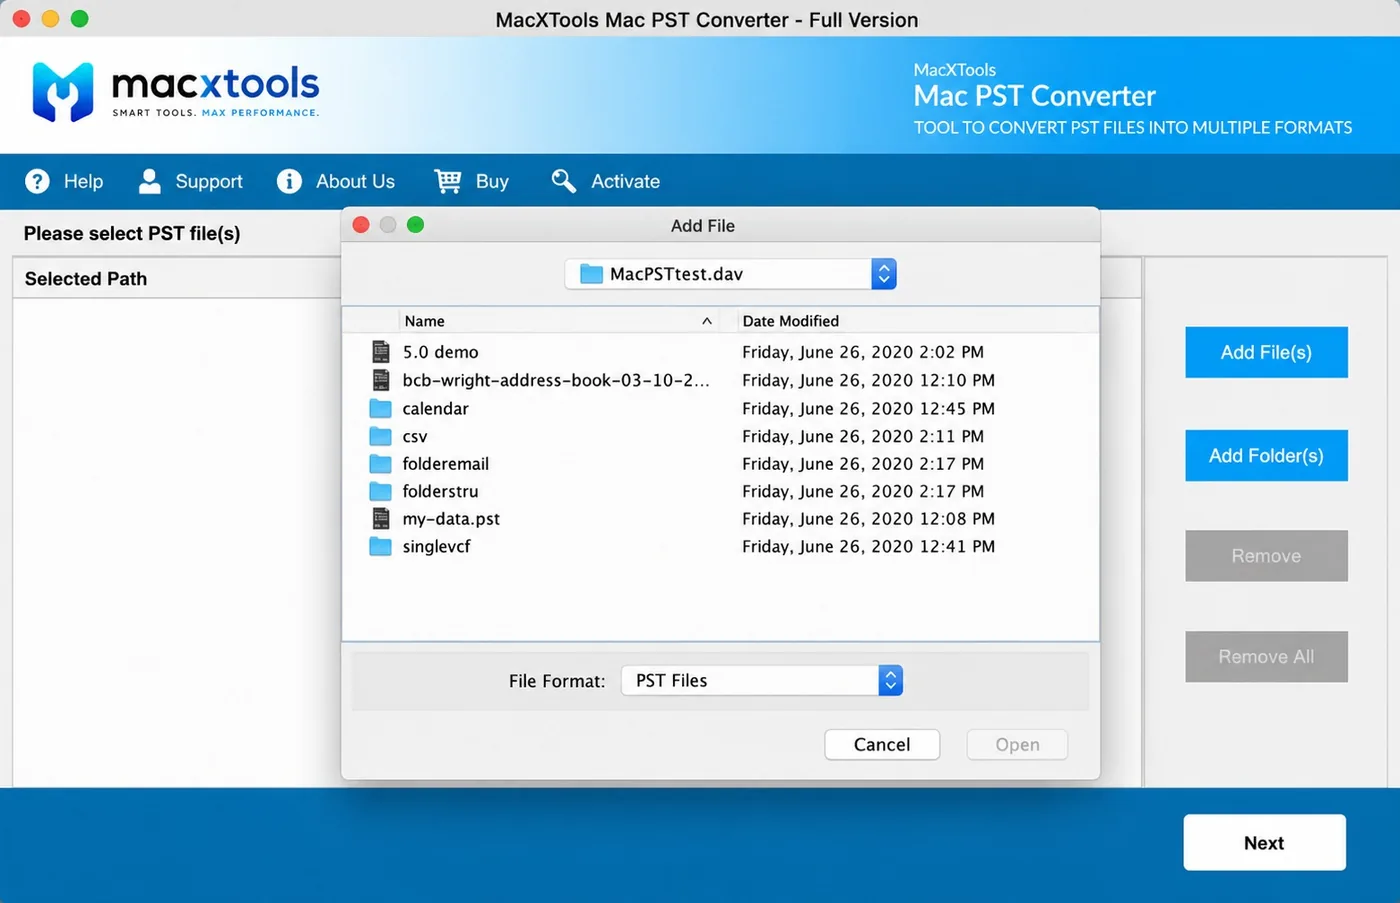Select the '5.0 demo' file name
Viewport: 1400px width, 903px height.
(x=440, y=352)
